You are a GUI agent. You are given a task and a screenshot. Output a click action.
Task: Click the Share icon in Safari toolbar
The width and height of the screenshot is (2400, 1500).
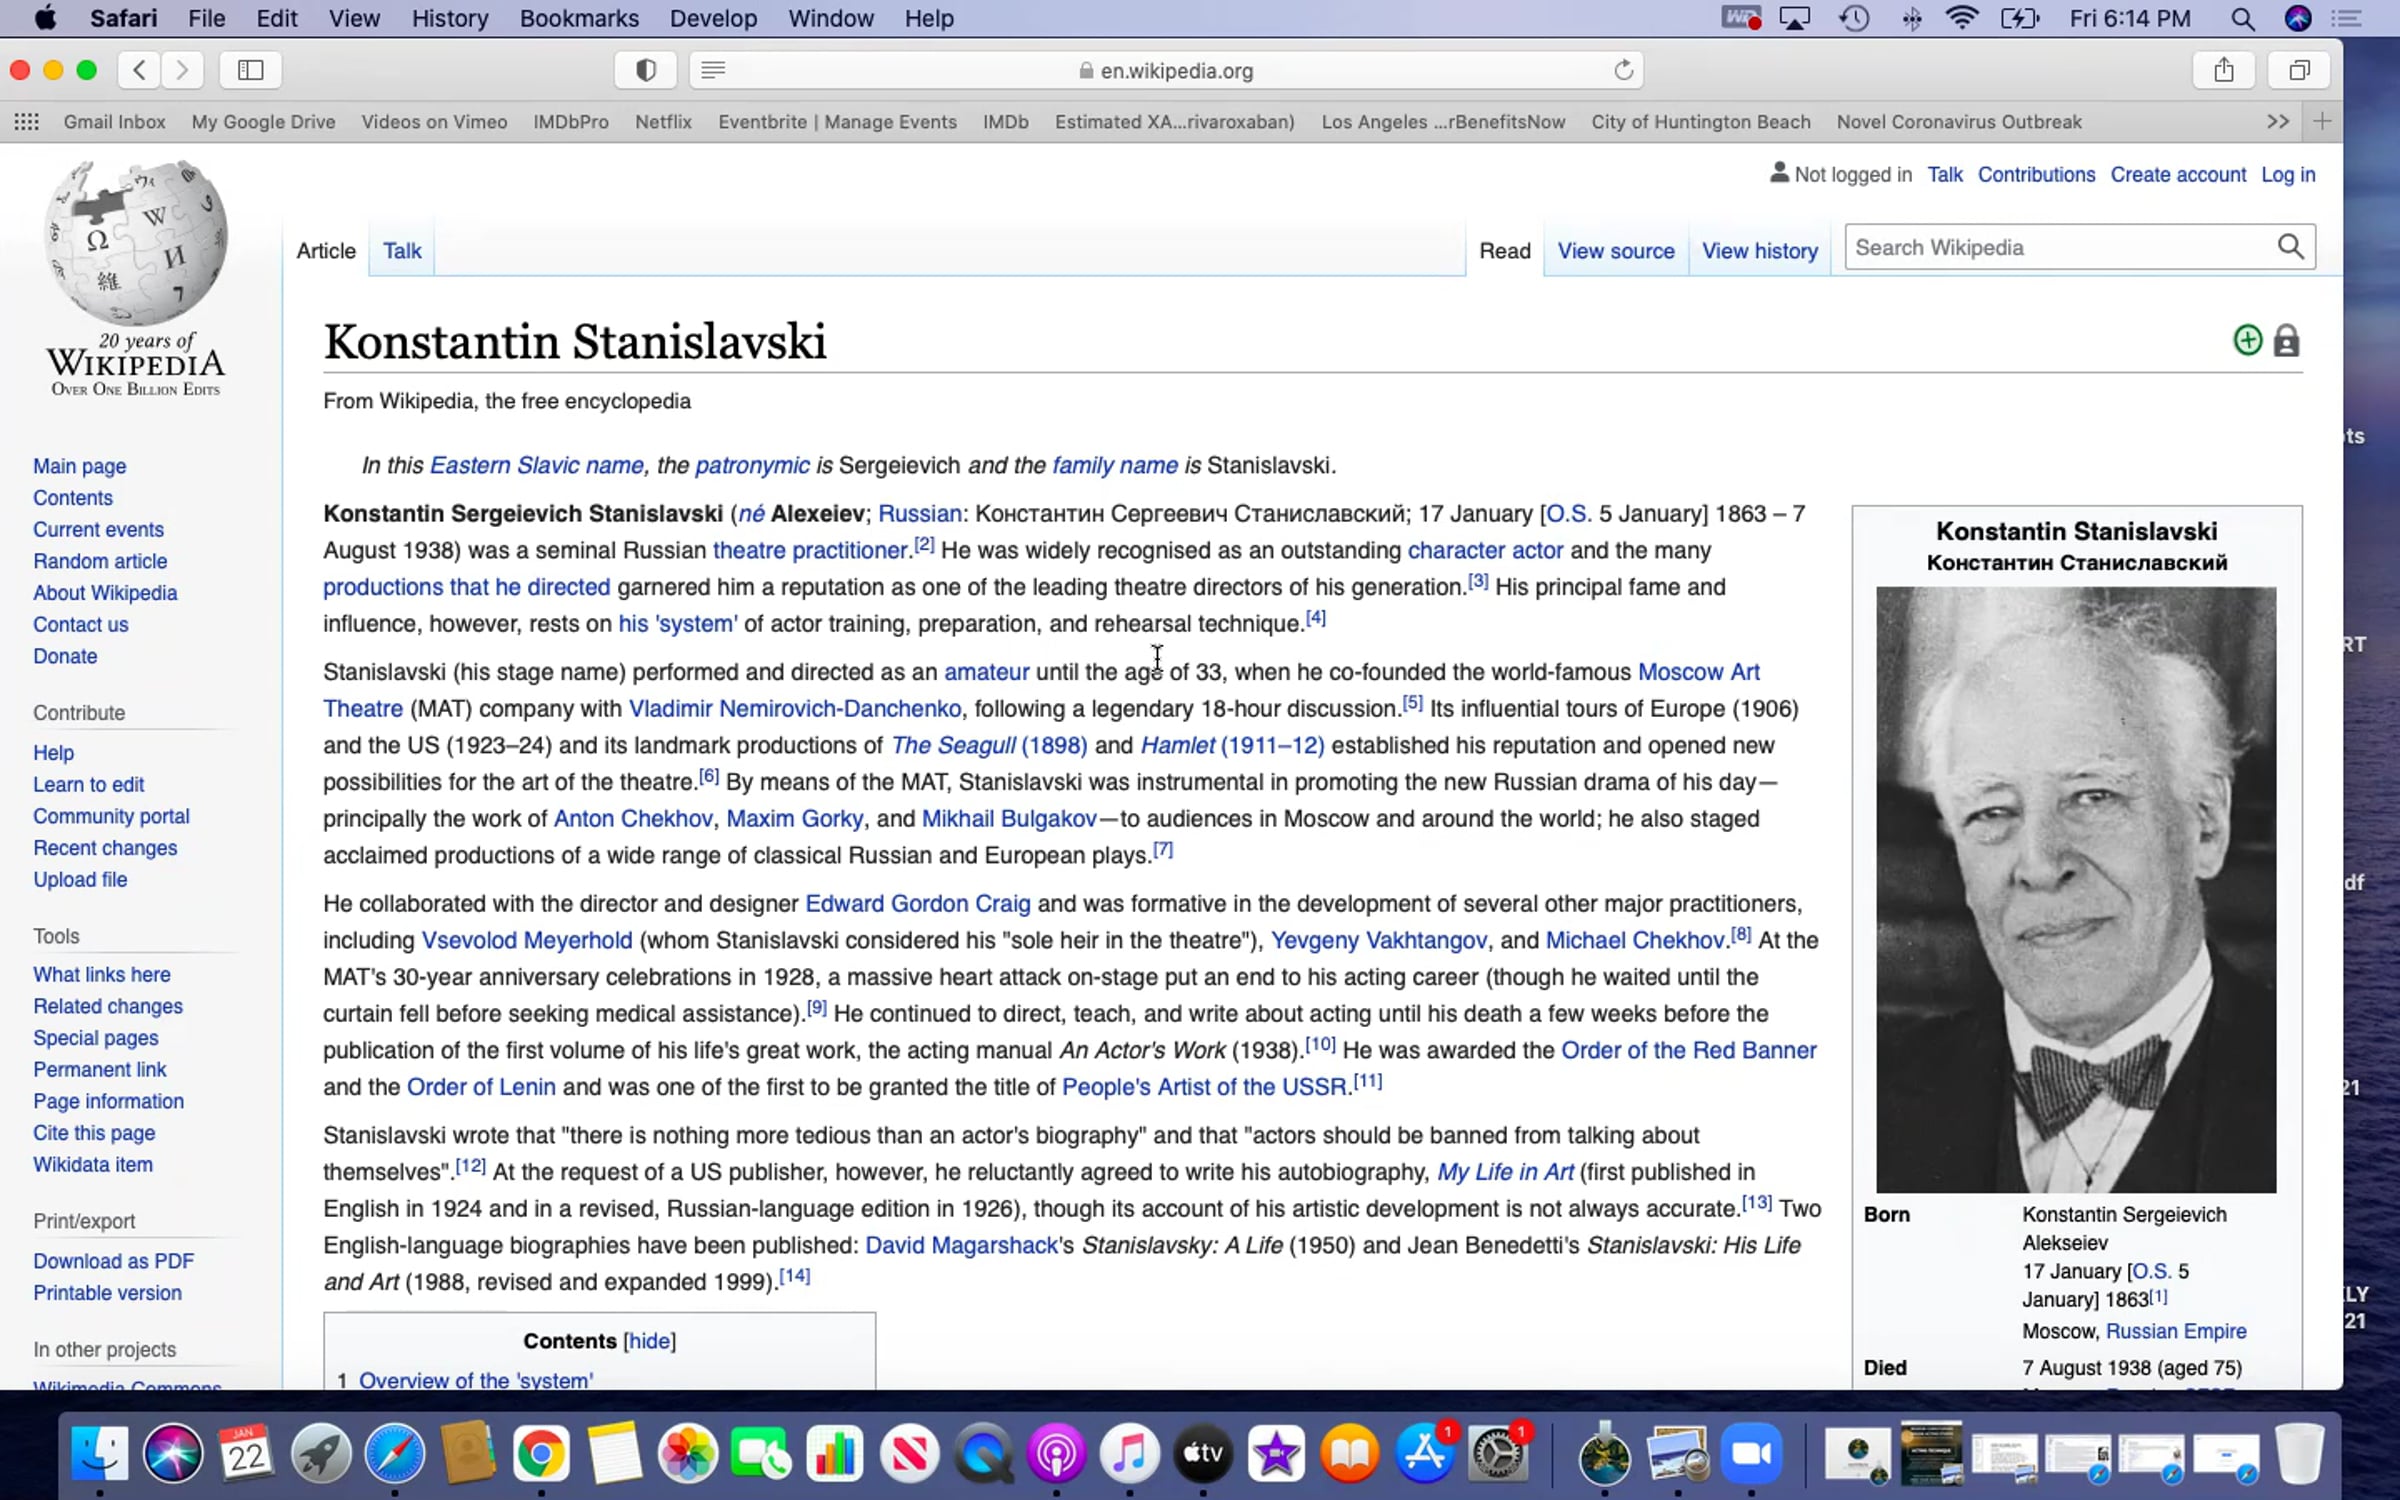pos(2223,70)
